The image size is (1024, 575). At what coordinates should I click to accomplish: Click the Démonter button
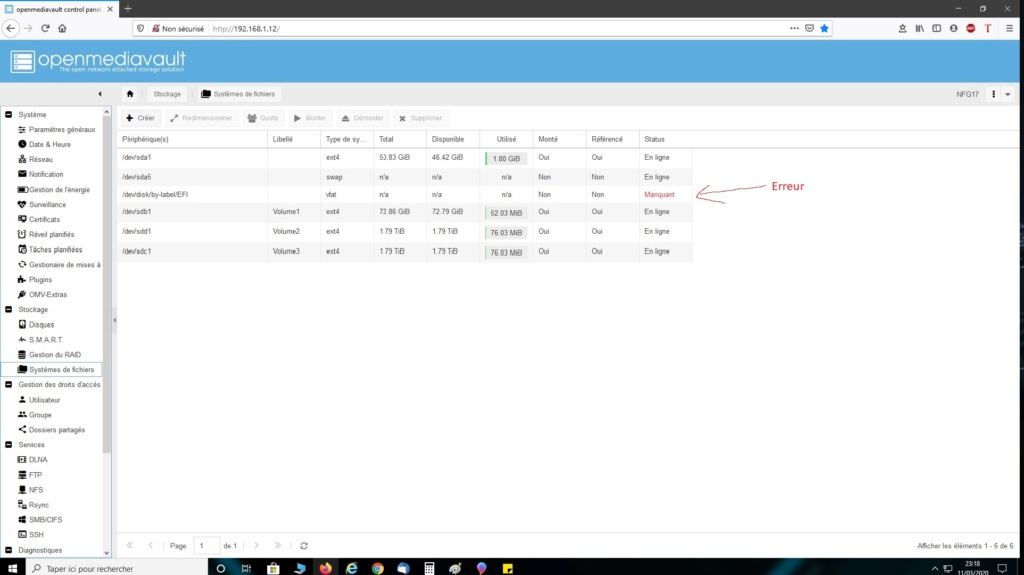pos(362,118)
